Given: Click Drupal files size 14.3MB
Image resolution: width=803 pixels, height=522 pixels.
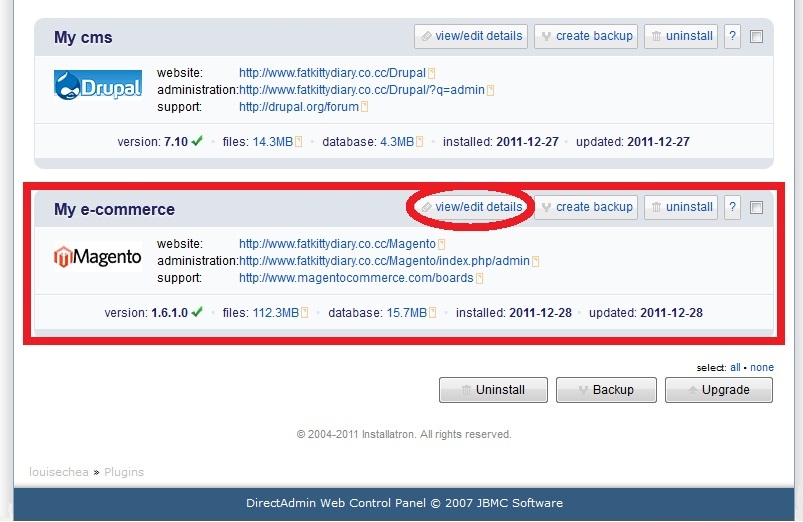Looking at the screenshot, I should coord(272,142).
